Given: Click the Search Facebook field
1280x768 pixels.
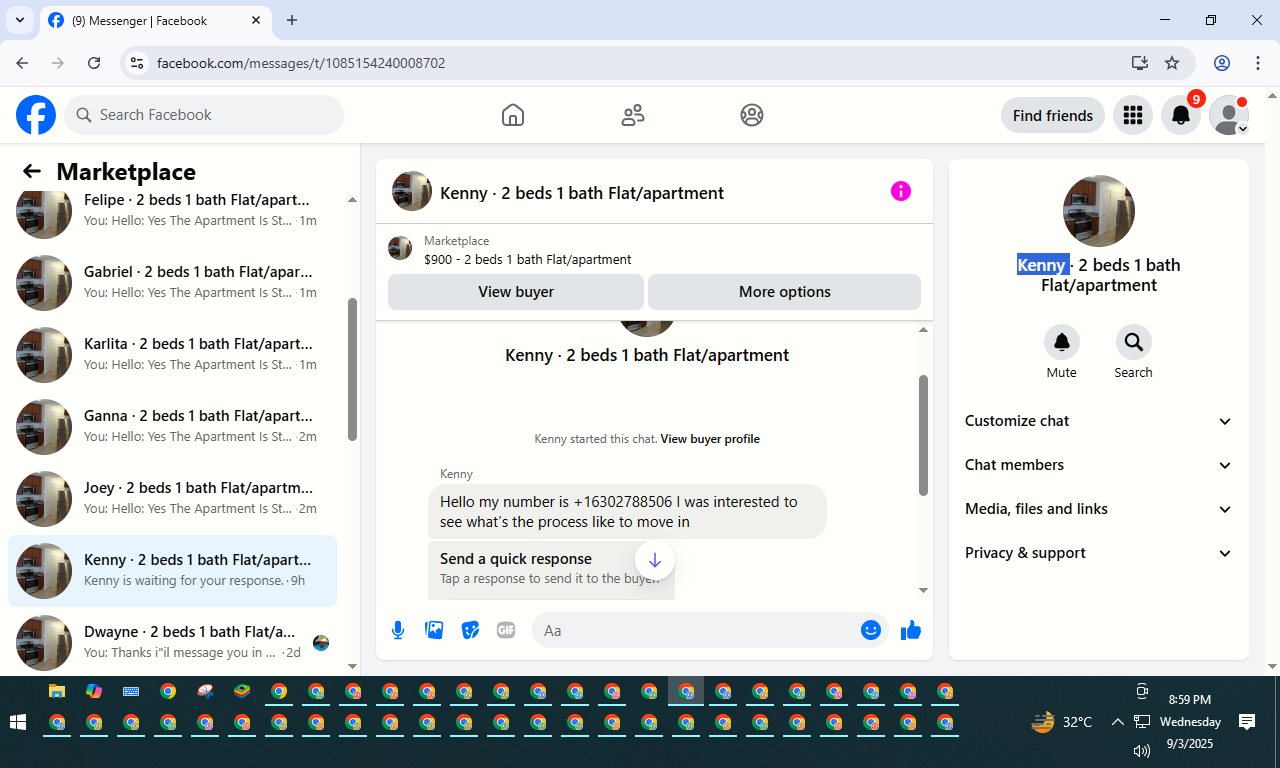Looking at the screenshot, I should (204, 115).
